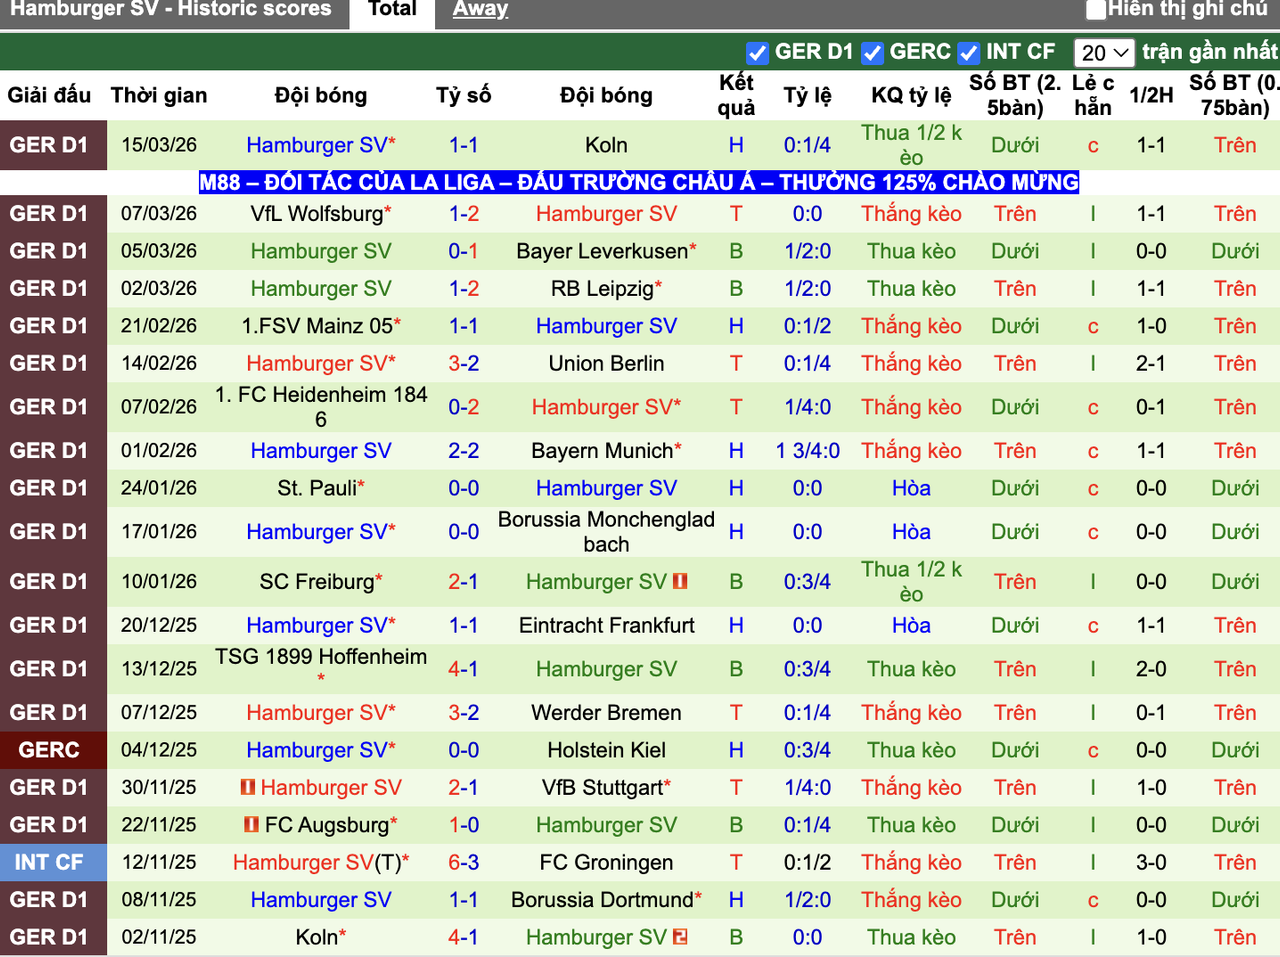Click the 3-2 score against Union Berlin
Viewport: 1280px width, 957px height.
pos(464,364)
